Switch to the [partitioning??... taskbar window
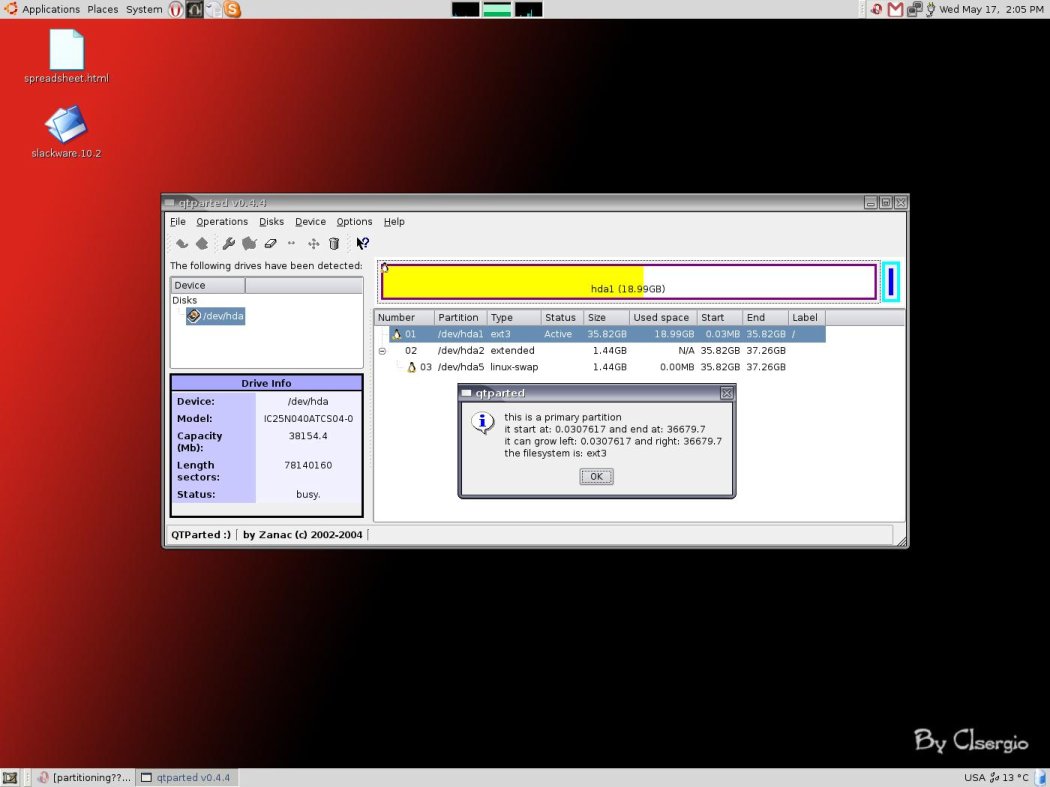 pos(84,778)
